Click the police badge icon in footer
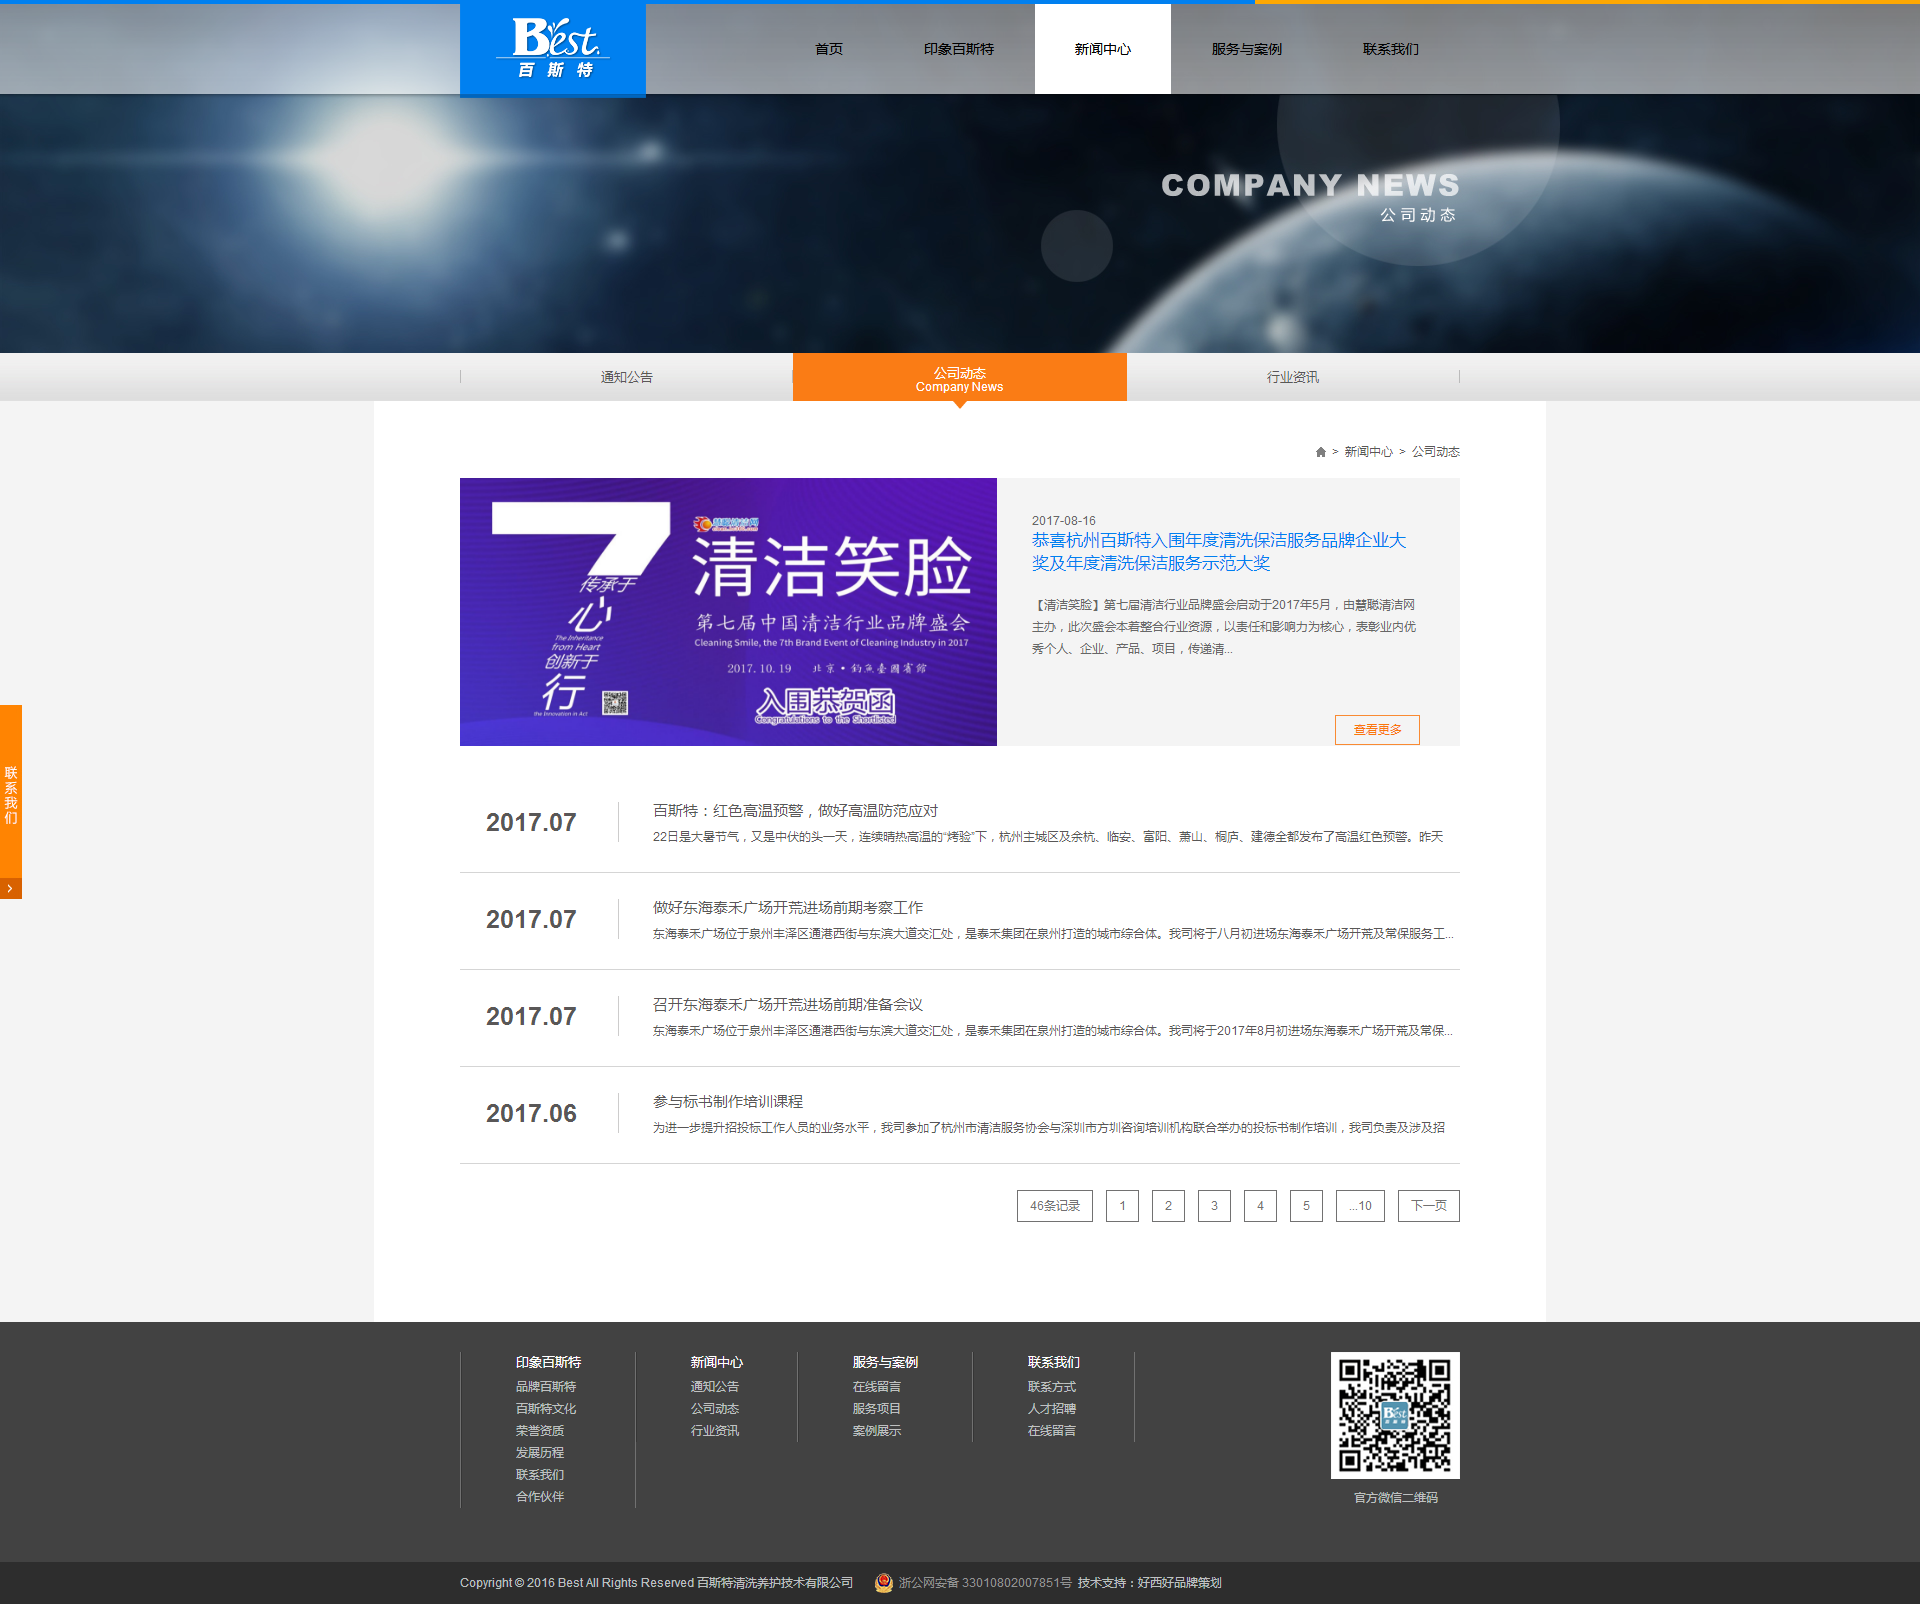The width and height of the screenshot is (1920, 1604). pos(883,1582)
